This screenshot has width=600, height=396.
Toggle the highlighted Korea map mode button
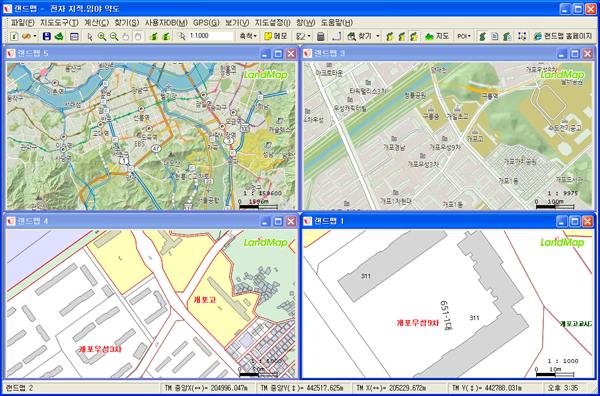414,36
